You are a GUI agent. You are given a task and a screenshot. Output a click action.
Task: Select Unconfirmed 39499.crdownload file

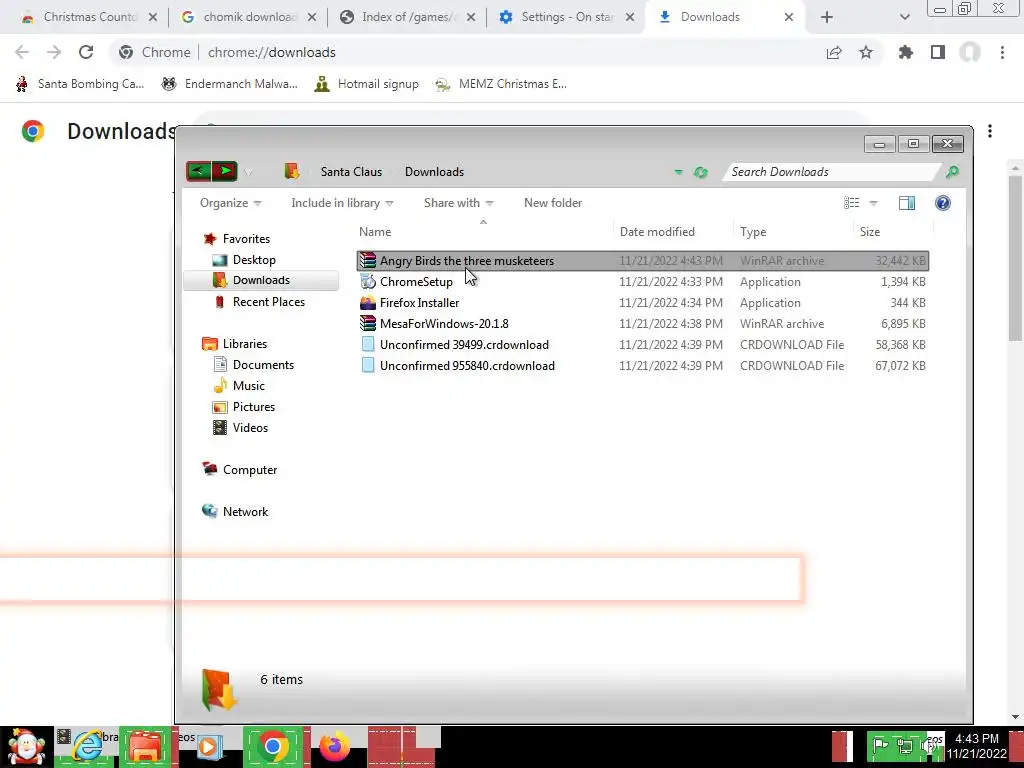click(643, 344)
